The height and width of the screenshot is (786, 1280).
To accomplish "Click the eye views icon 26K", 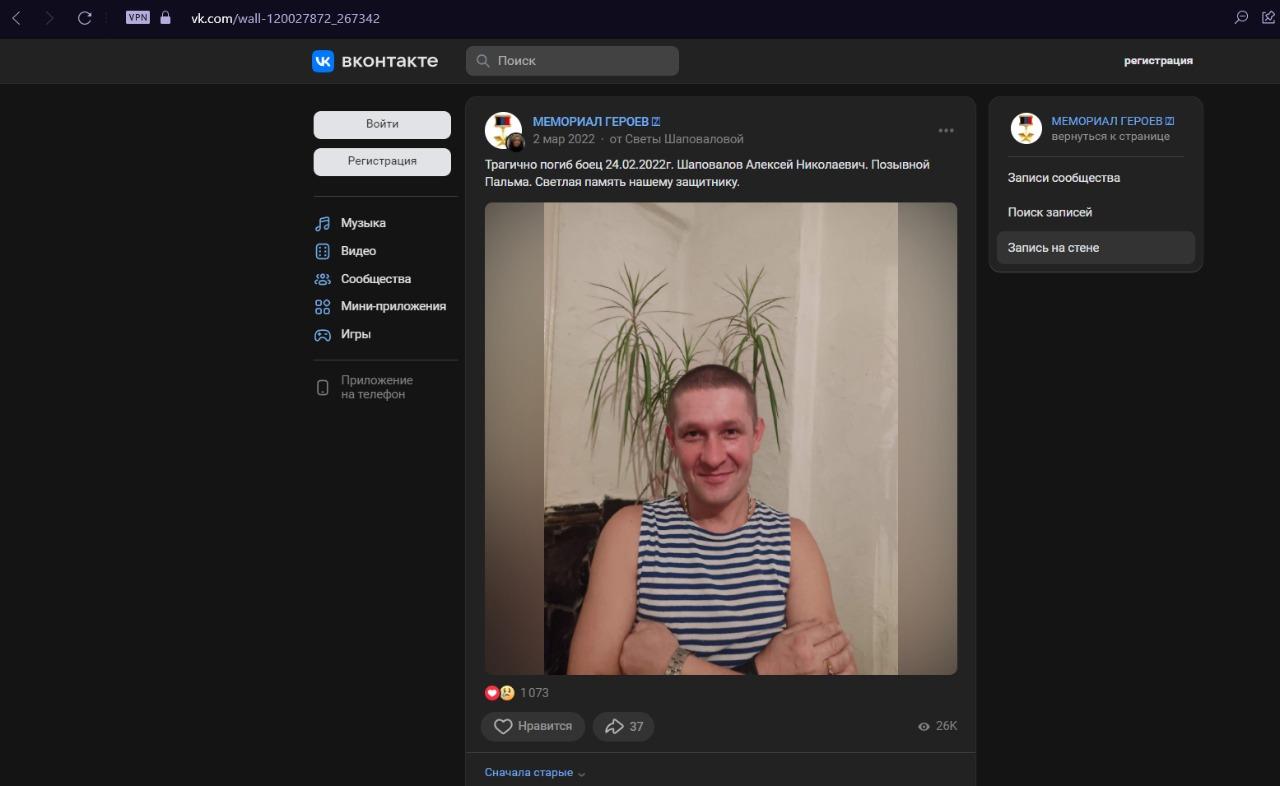I will 924,727.
